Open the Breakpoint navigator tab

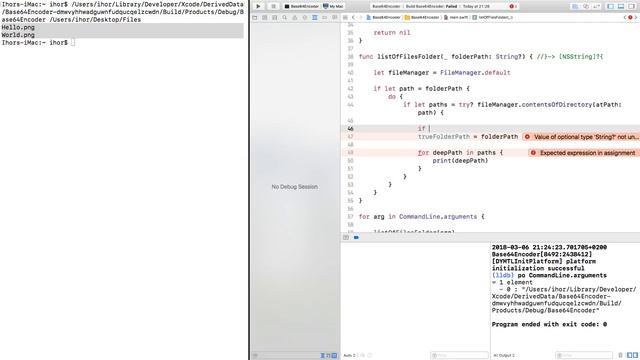tap(324, 18)
